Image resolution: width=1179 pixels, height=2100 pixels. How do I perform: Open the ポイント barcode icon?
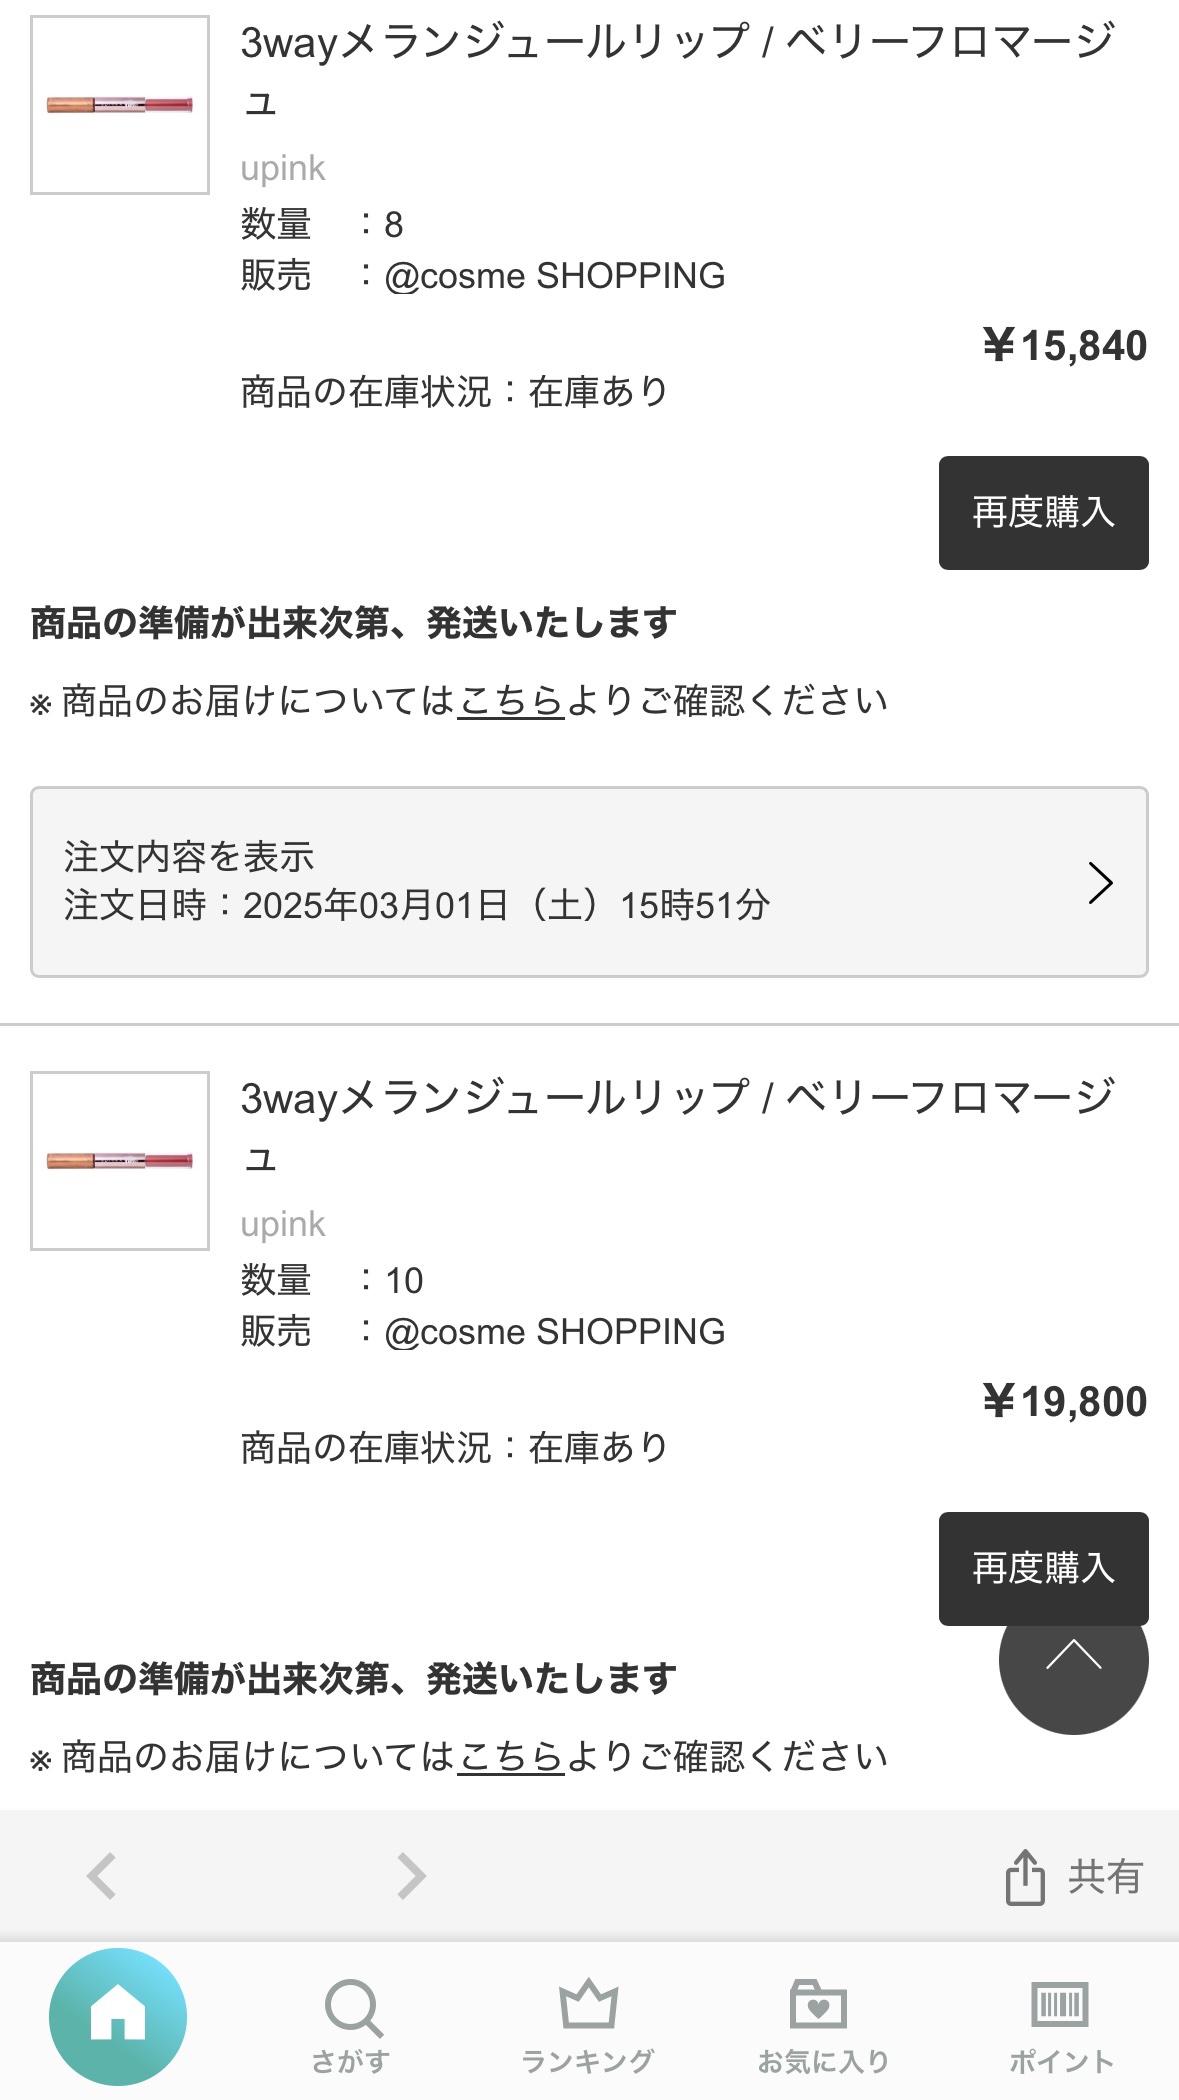click(1060, 2006)
